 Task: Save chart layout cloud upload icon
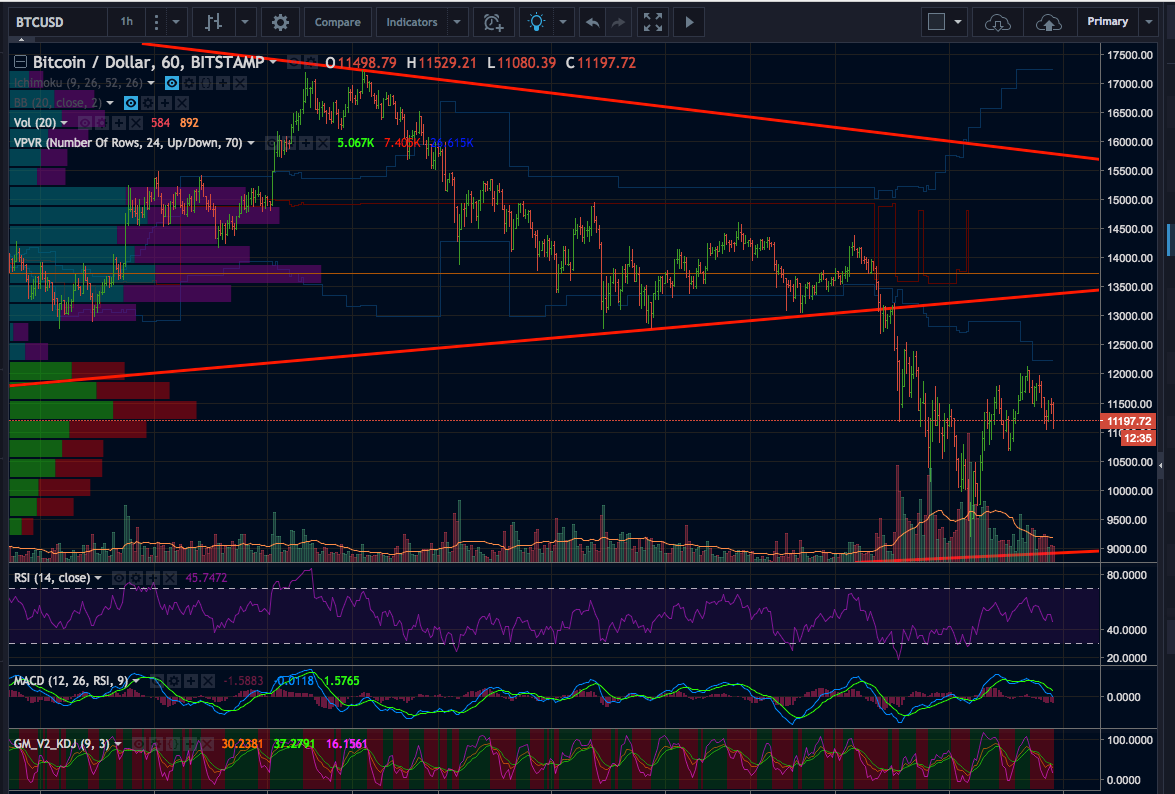1048,23
